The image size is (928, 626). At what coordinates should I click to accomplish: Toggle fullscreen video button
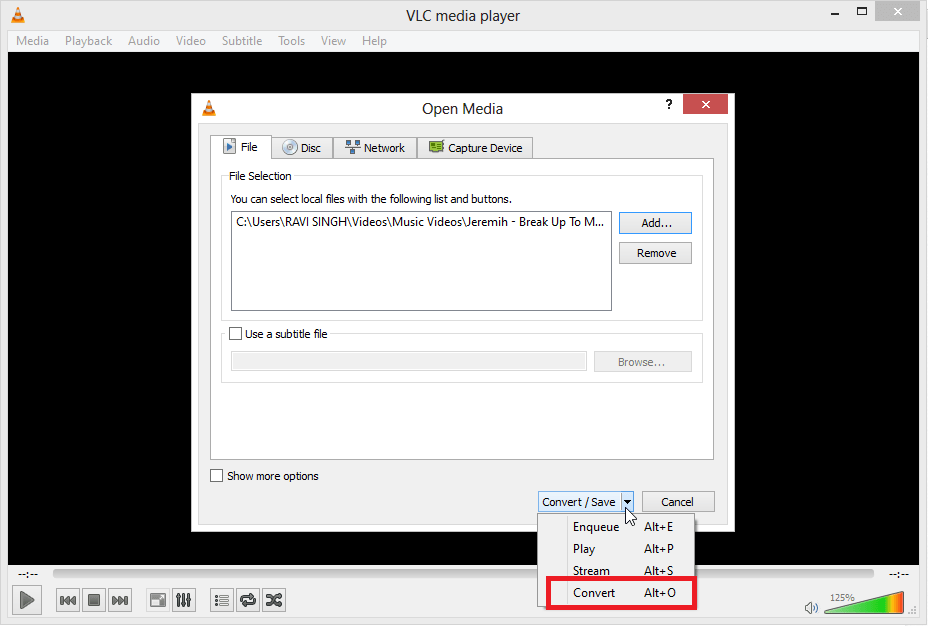(158, 601)
